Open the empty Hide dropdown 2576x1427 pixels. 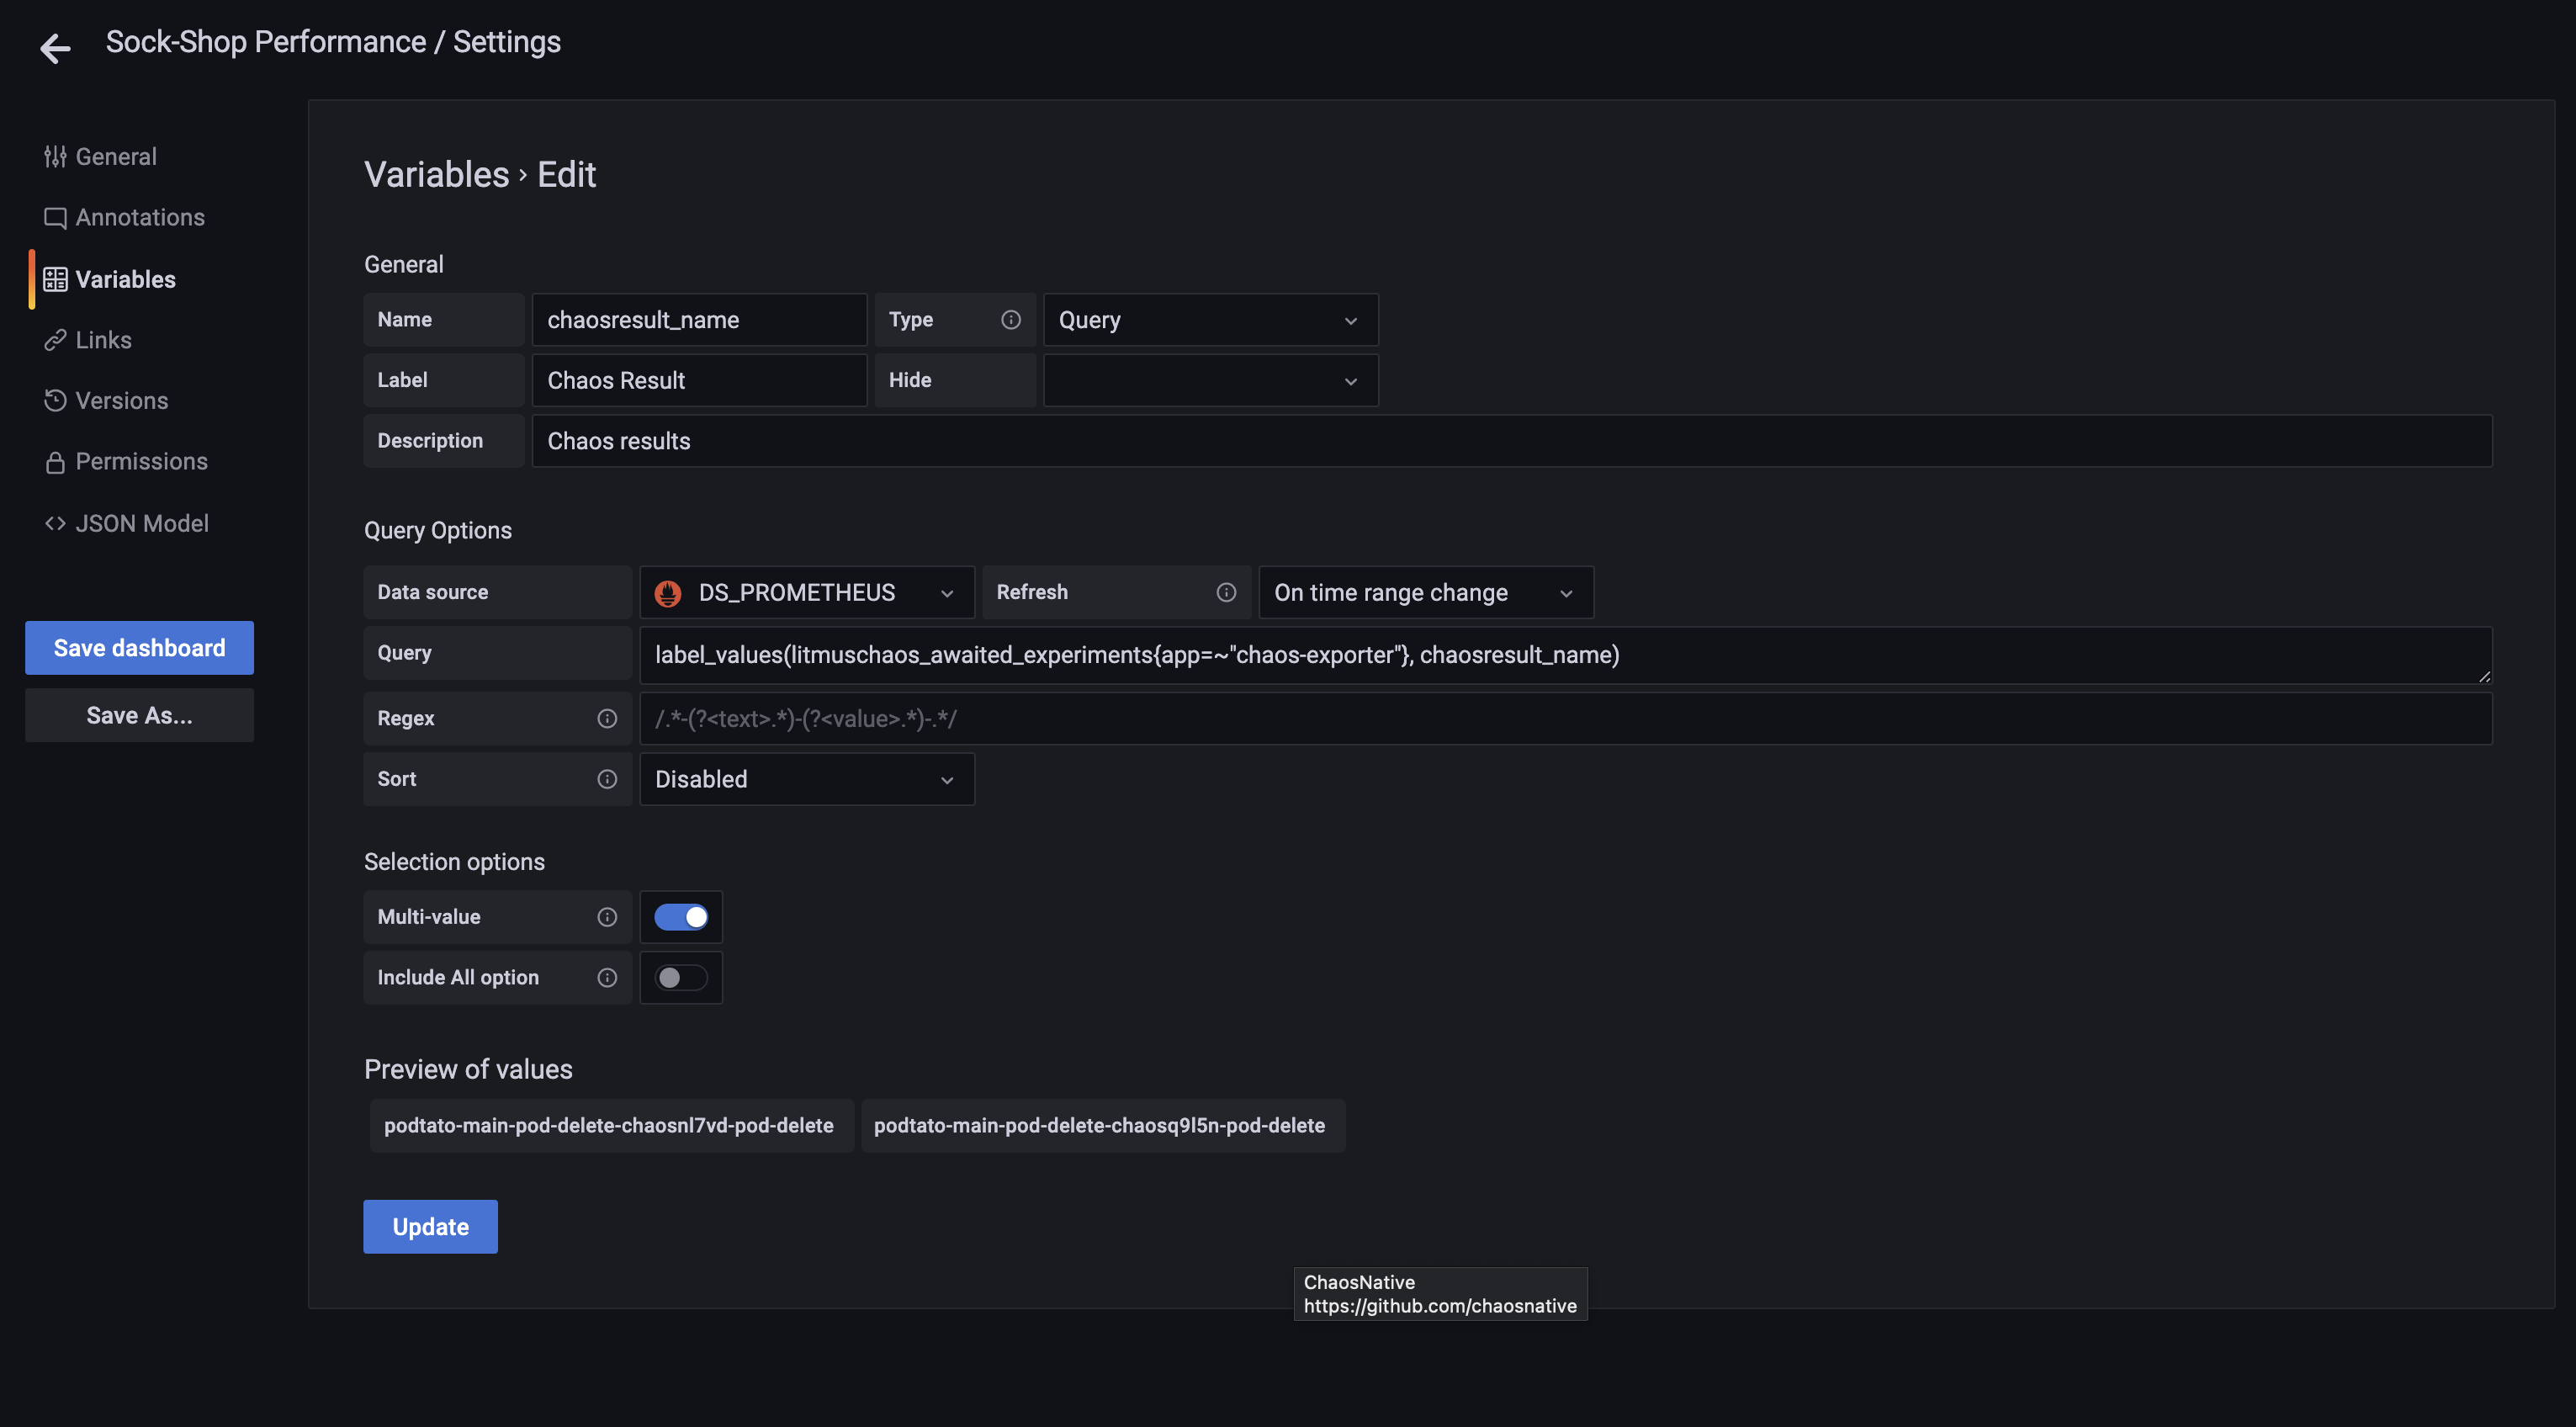click(1209, 381)
